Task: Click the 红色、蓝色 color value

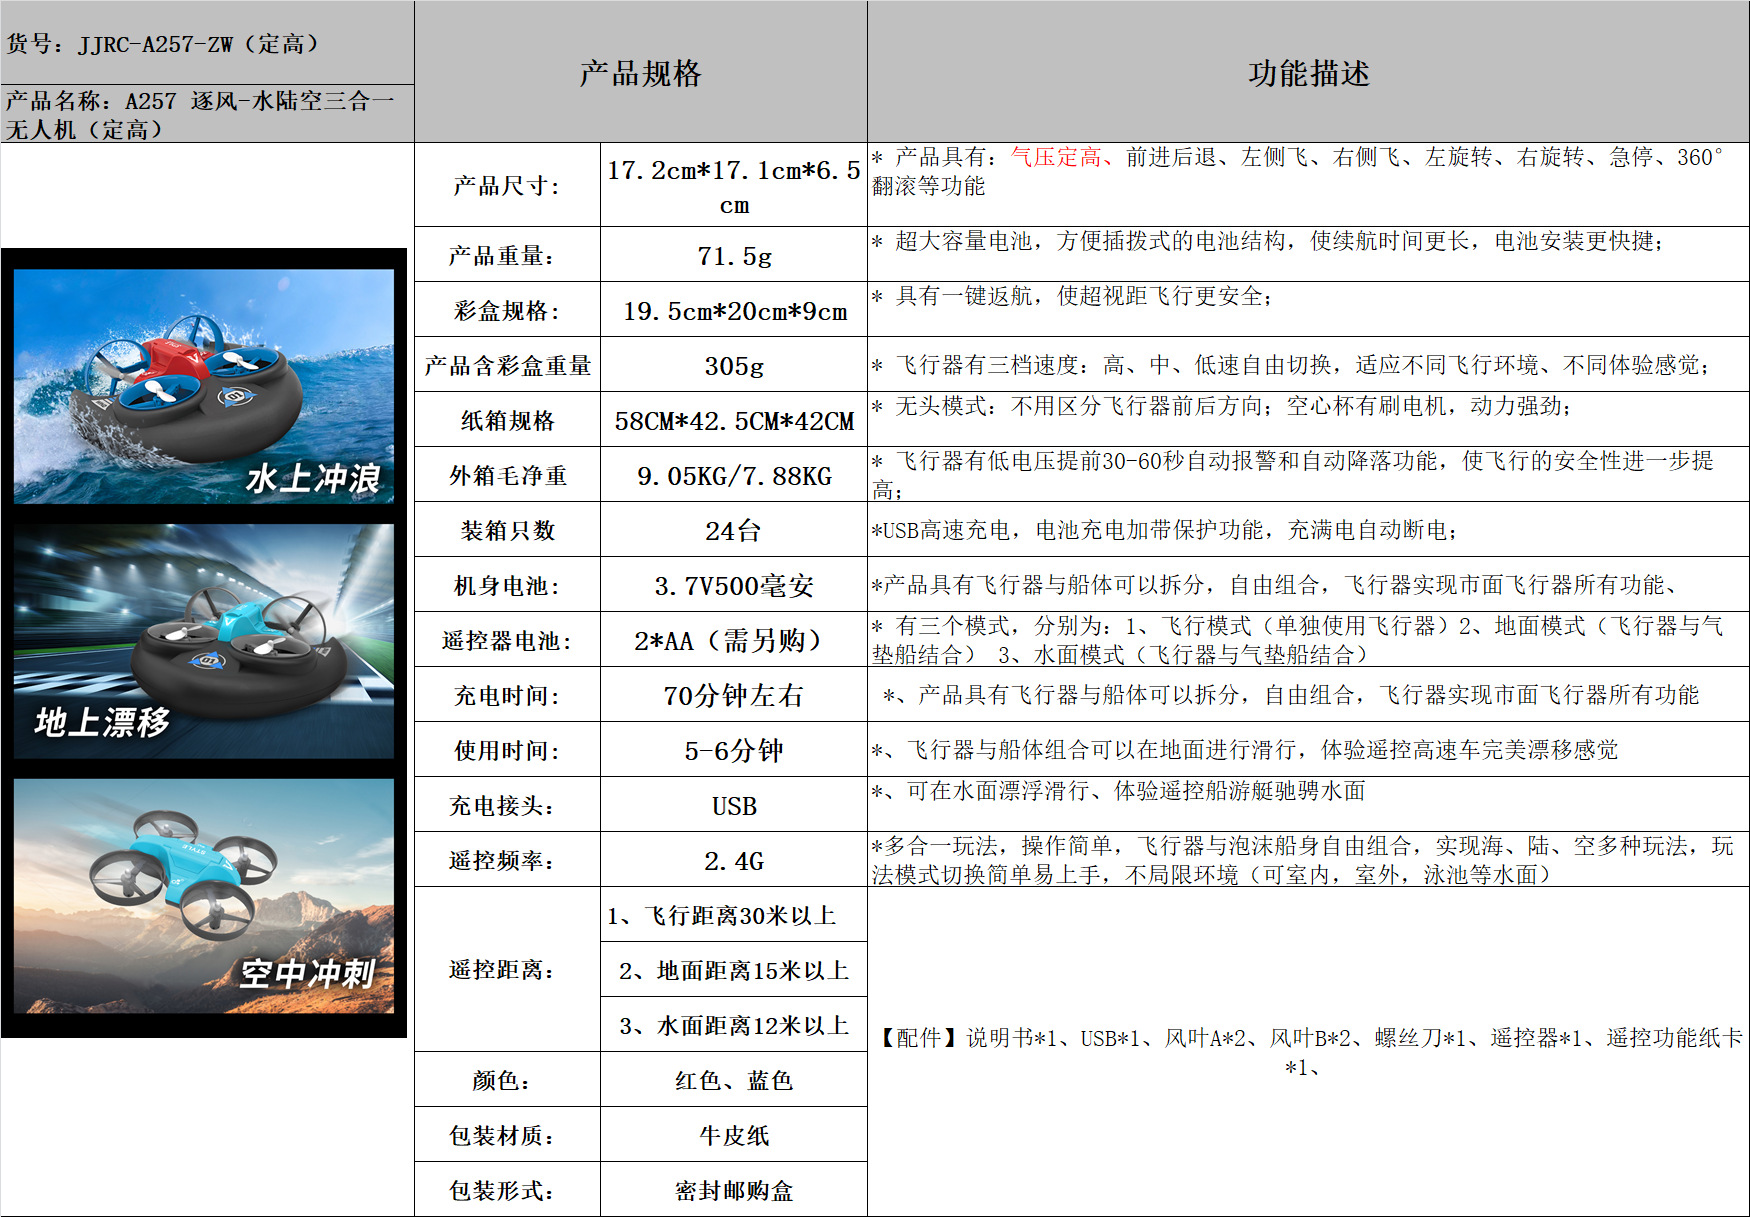Action: (734, 1080)
